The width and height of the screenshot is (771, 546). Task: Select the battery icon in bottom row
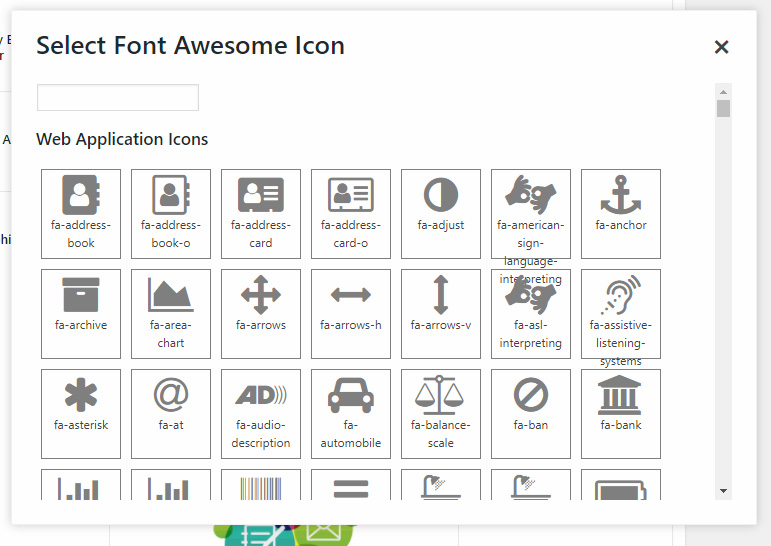621,485
